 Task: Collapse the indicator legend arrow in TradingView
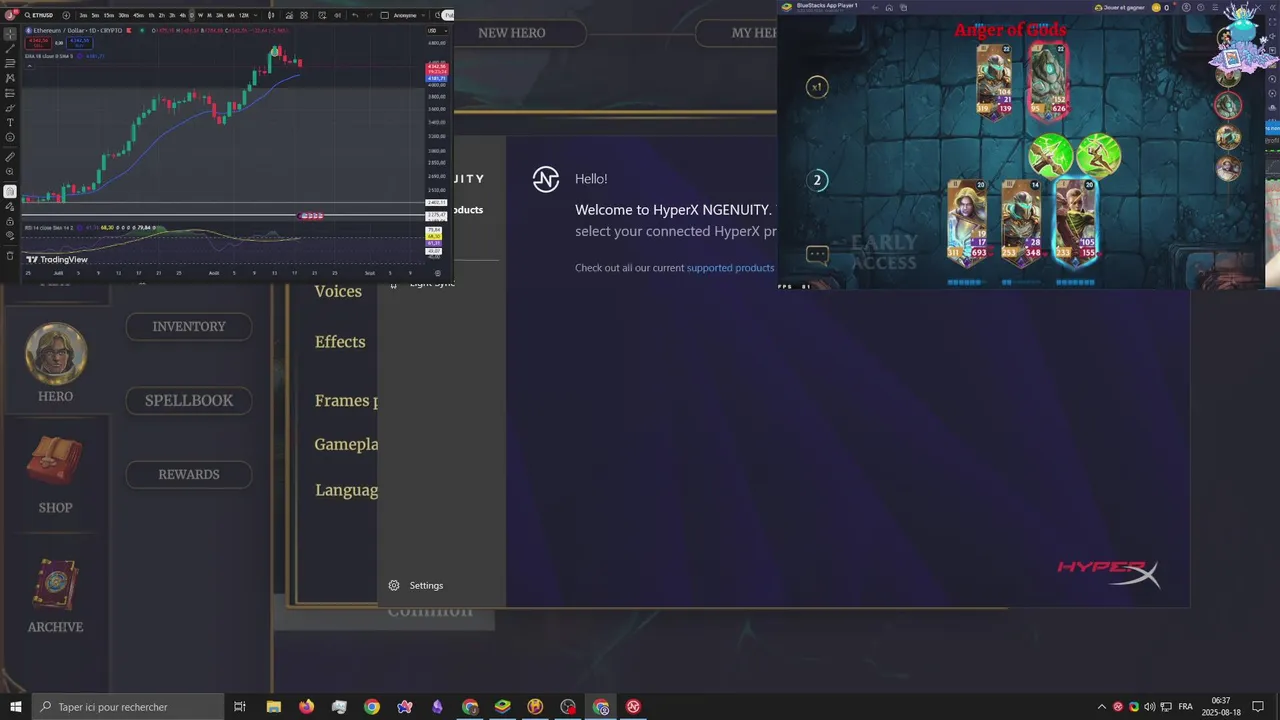click(29, 66)
